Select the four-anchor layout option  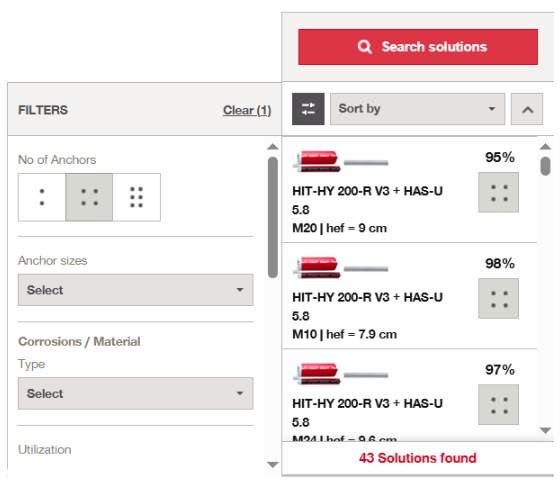(x=89, y=197)
